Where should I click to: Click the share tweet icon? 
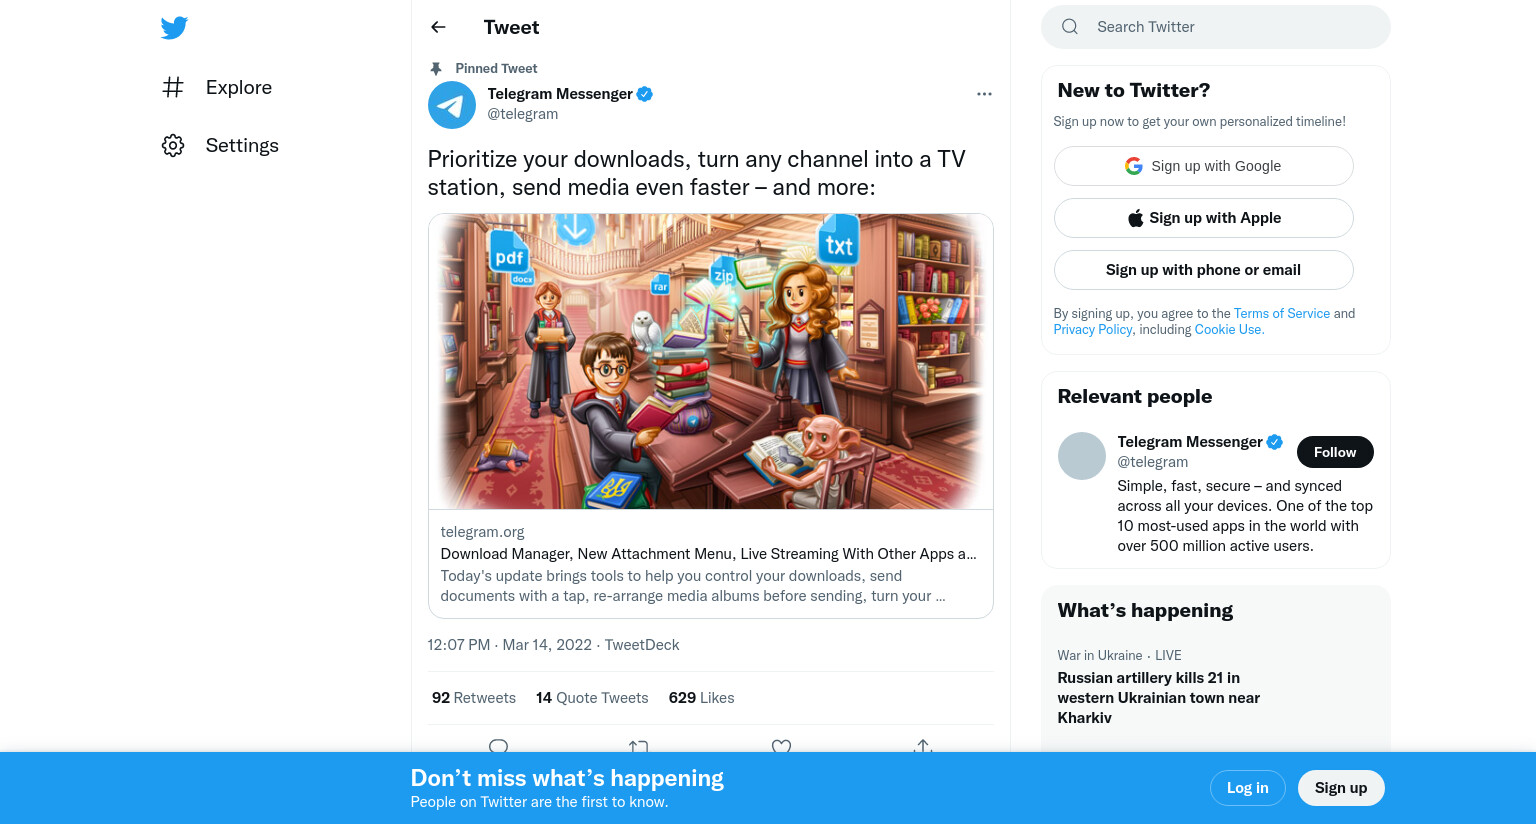tap(923, 746)
